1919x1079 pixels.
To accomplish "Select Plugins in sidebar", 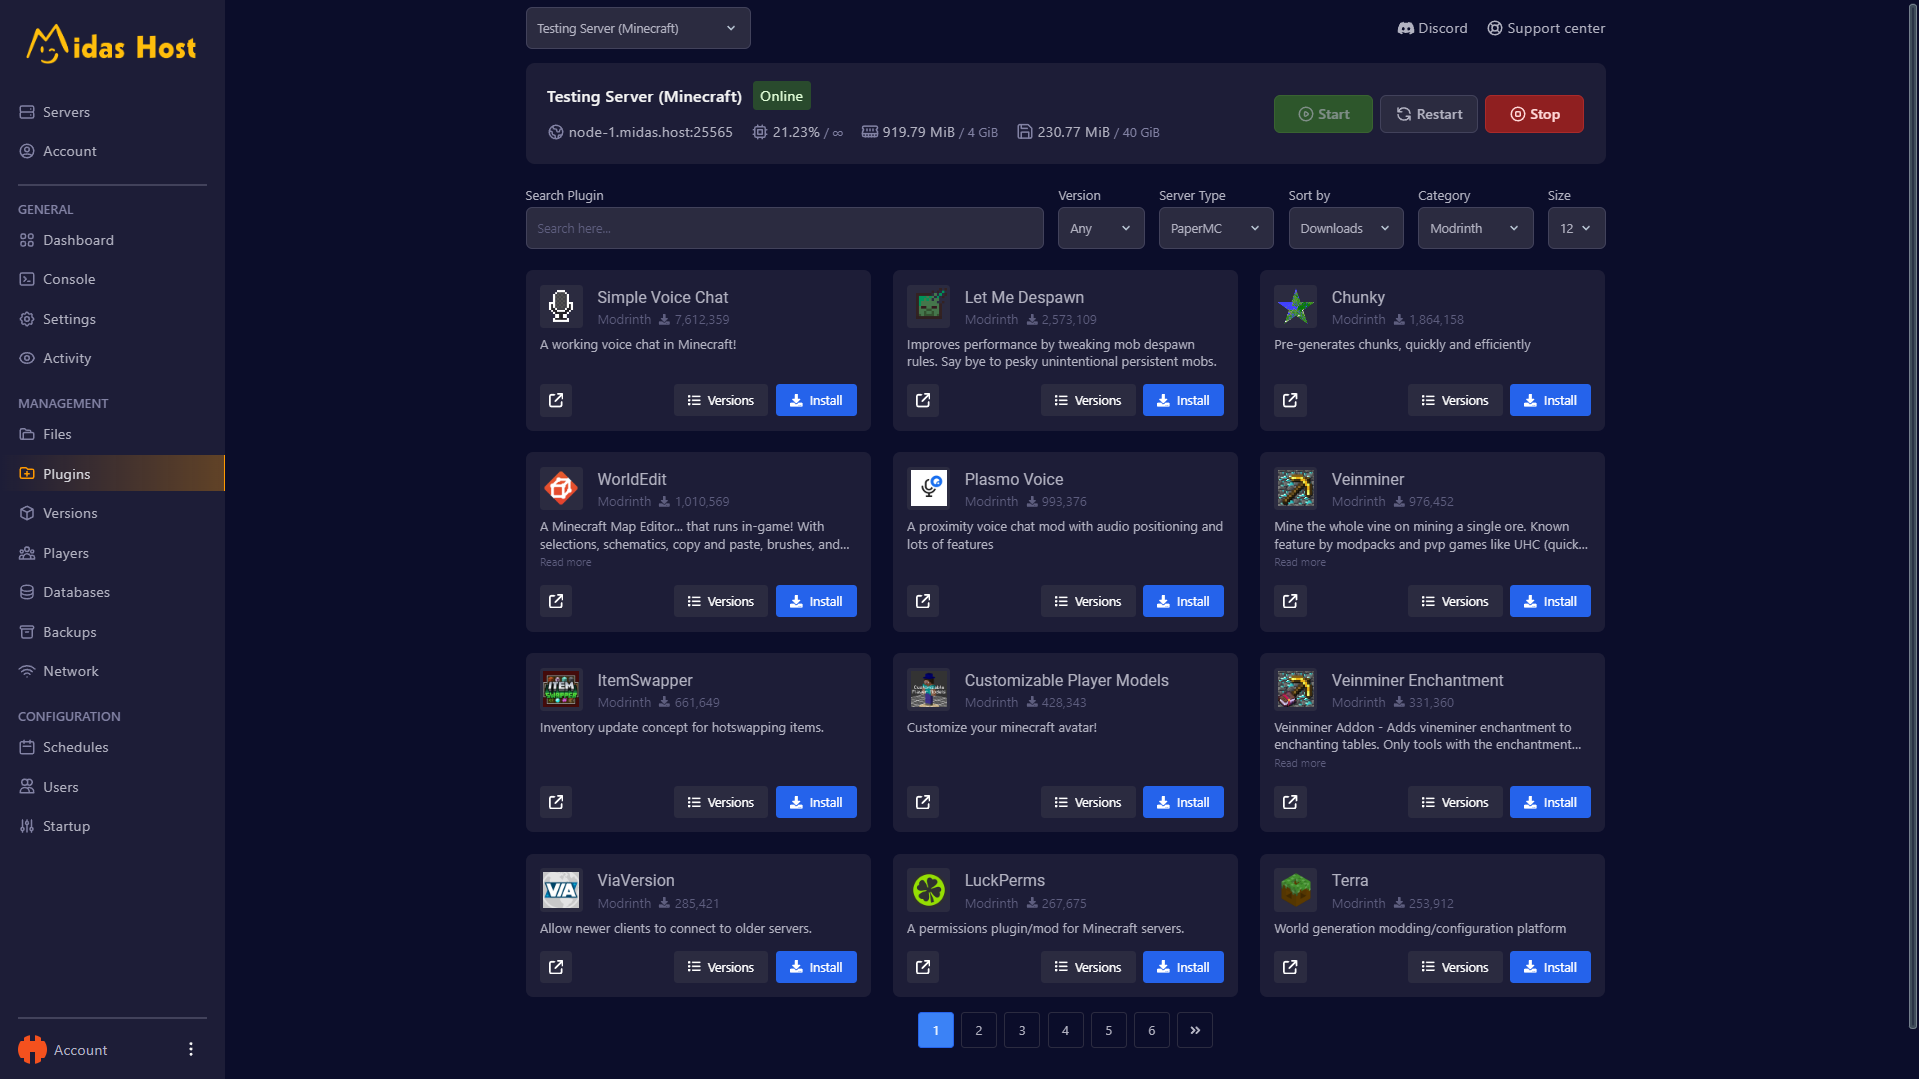I will 112,473.
